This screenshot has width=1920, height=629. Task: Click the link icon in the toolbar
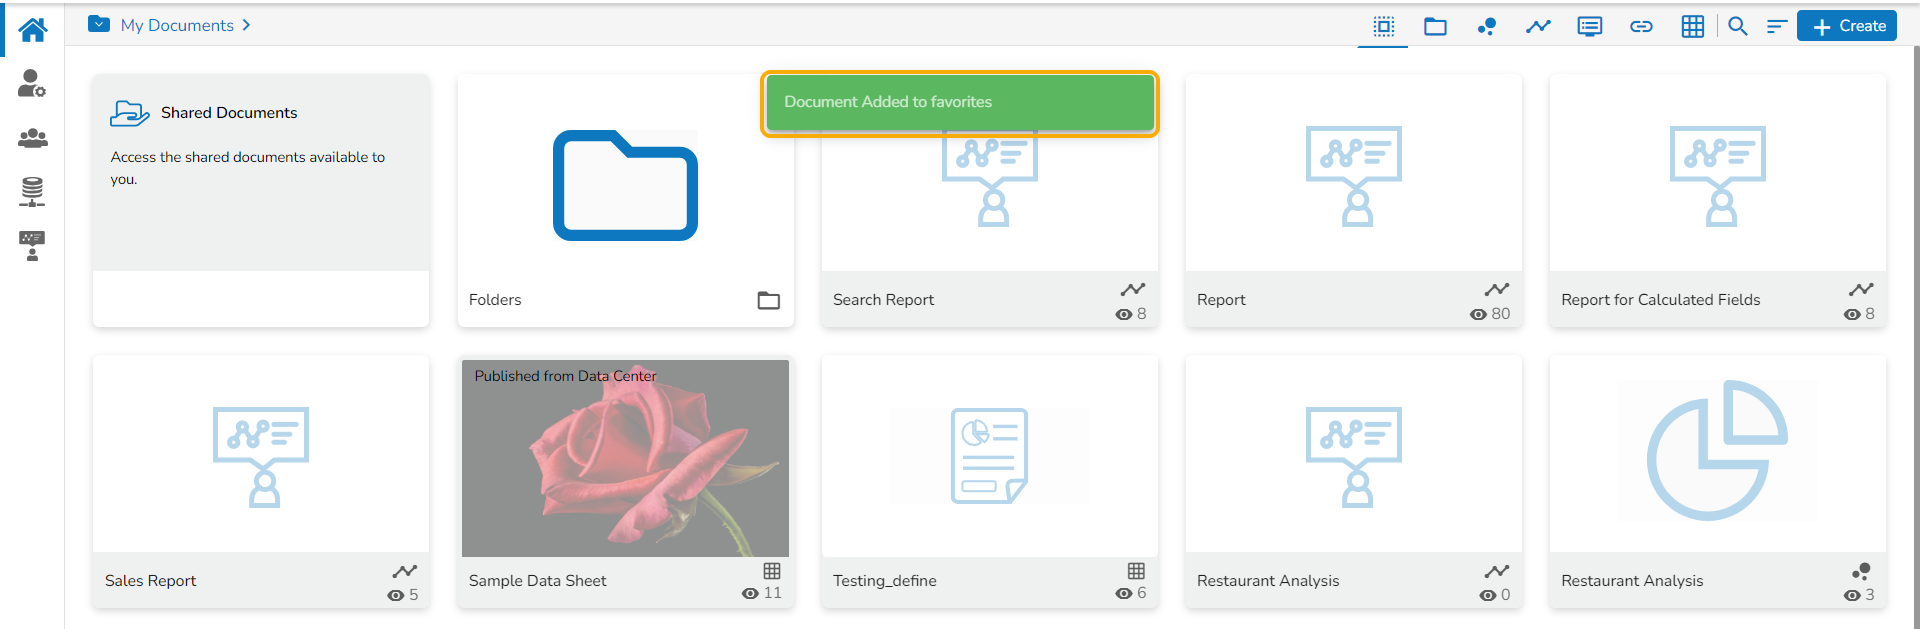[x=1641, y=27]
